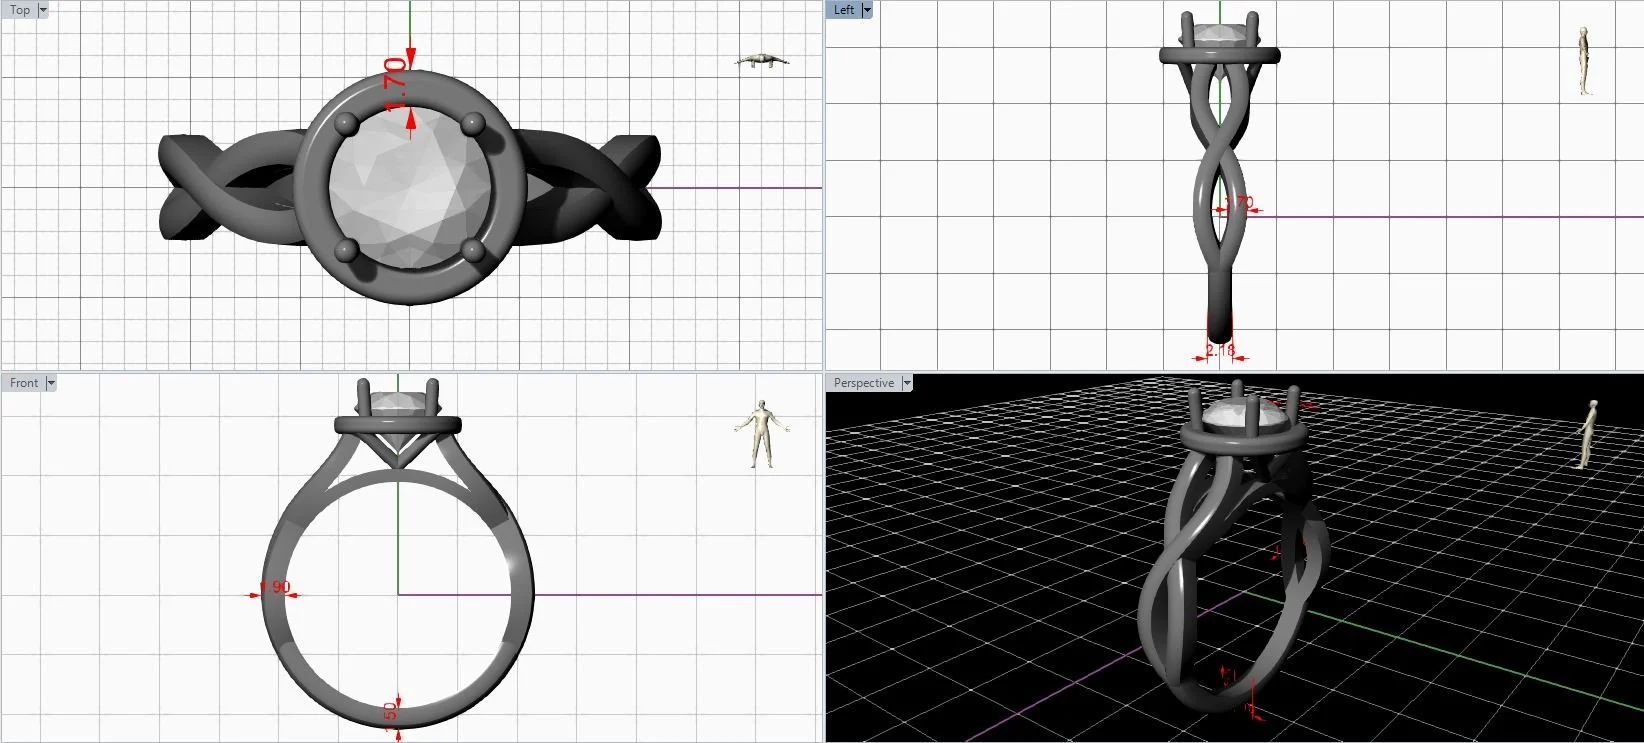Select the round gemstone in Top viewport

(410, 189)
